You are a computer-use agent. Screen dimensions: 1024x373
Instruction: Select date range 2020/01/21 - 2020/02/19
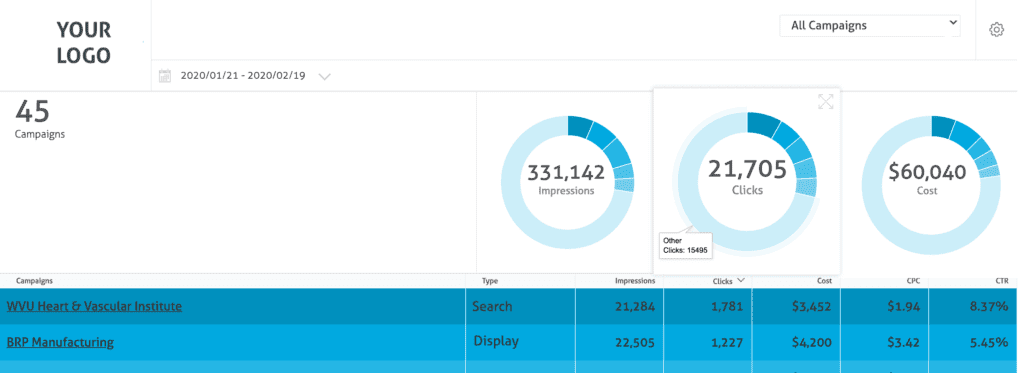point(243,76)
